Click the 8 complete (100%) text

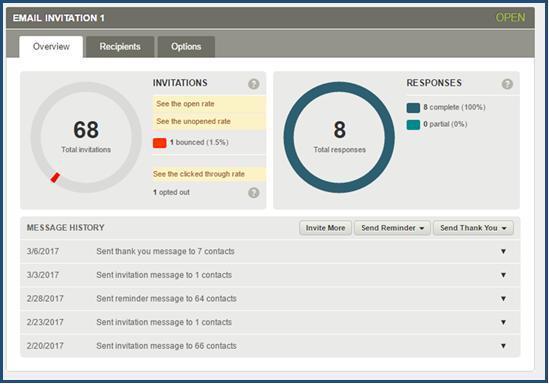tap(454, 107)
